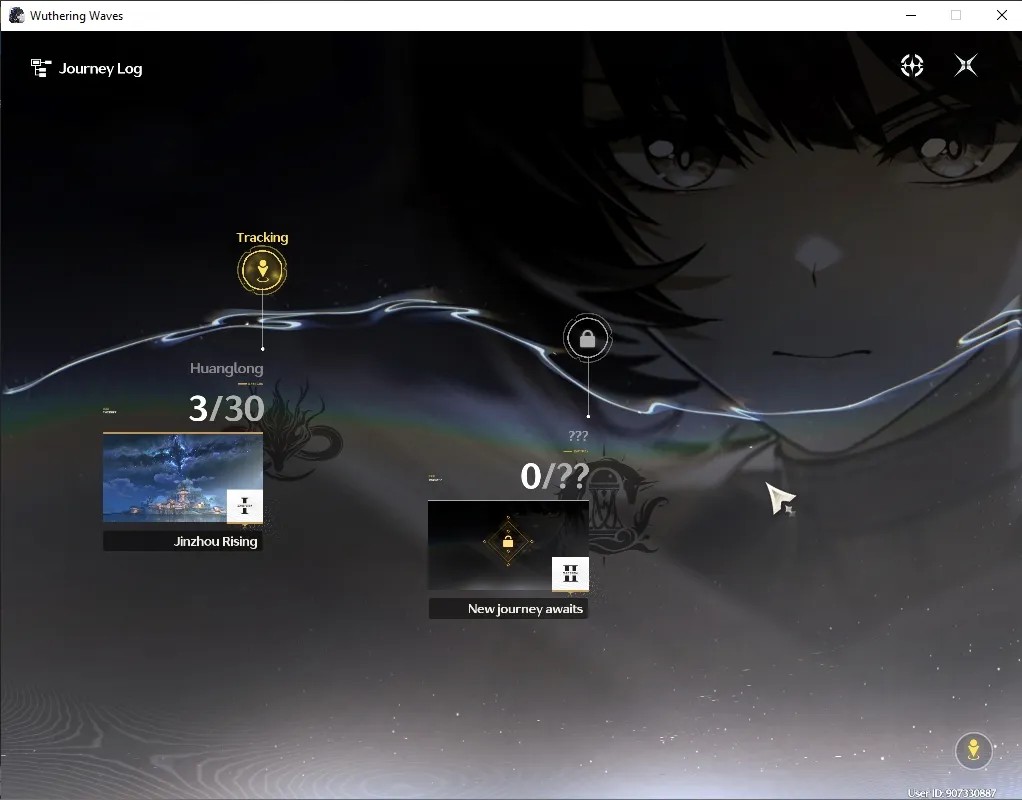Click the crosshair recenter icon at top right

(x=912, y=65)
